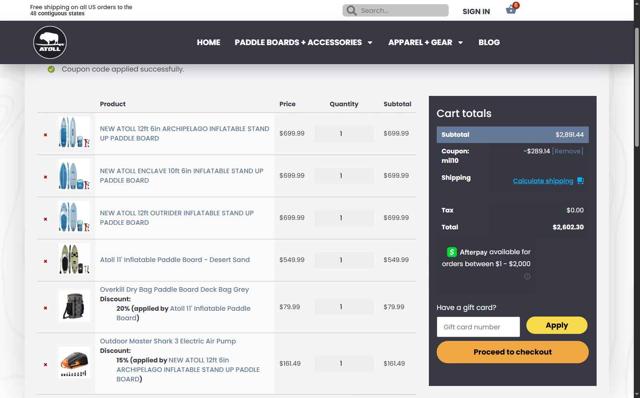Click the Cart totals heading

pos(464,113)
